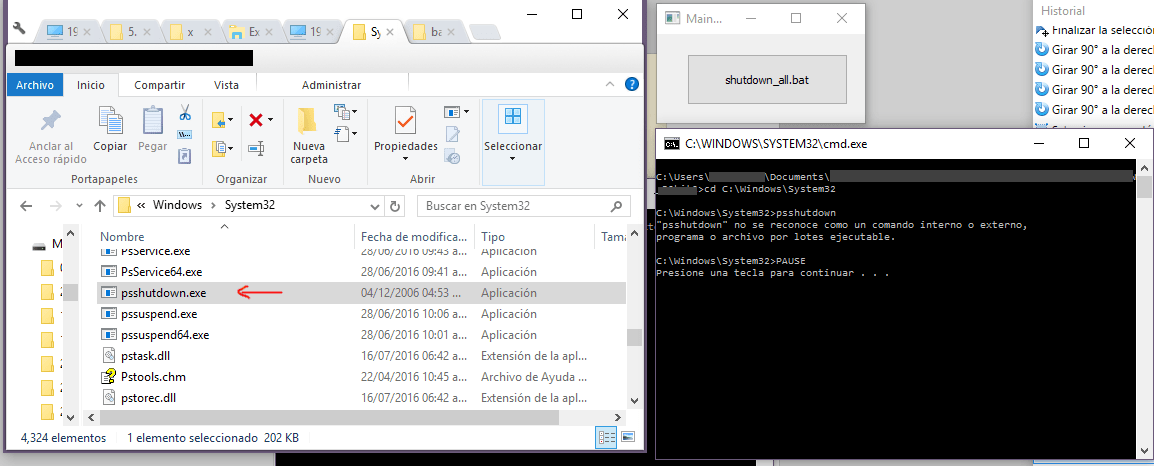Open the Archivo menu button
Image resolution: width=1154 pixels, height=466 pixels.
point(35,85)
